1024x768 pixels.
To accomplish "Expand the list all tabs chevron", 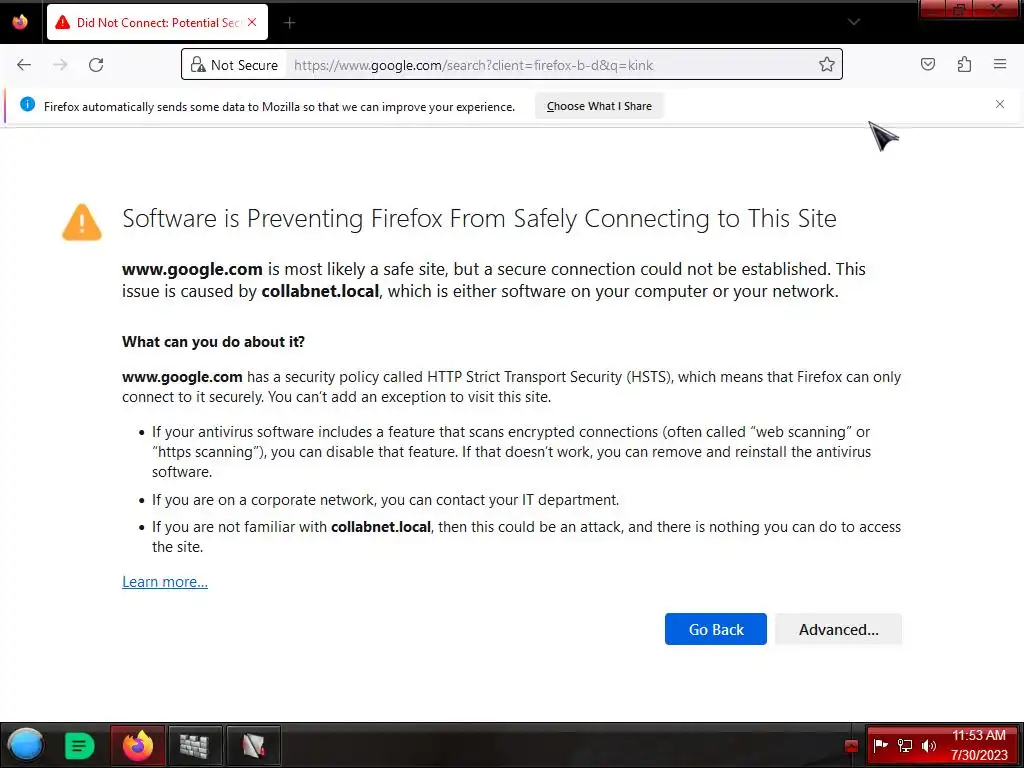I will pyautogui.click(x=854, y=22).
